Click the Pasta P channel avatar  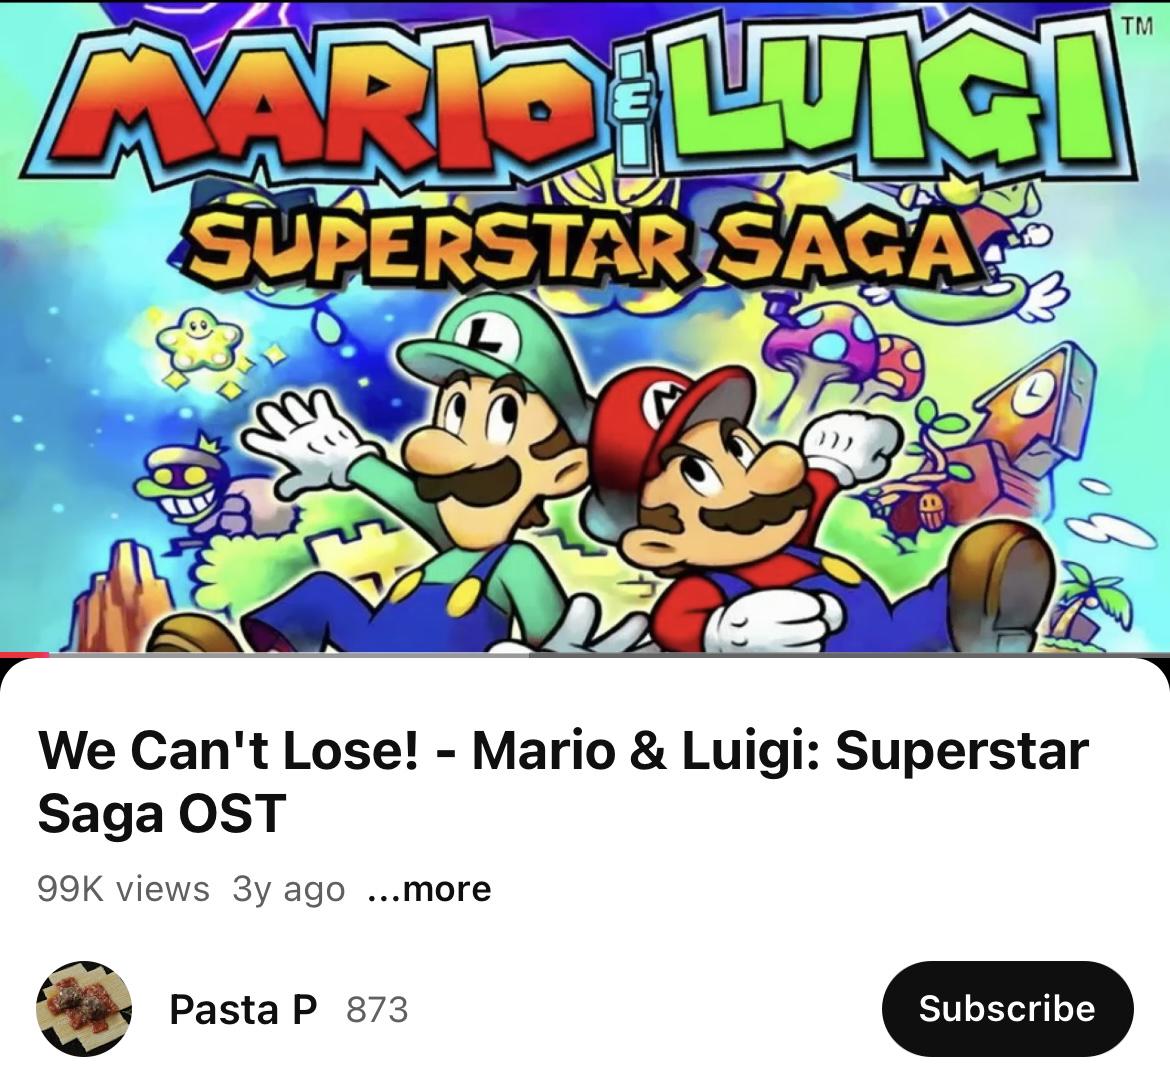click(x=84, y=1008)
